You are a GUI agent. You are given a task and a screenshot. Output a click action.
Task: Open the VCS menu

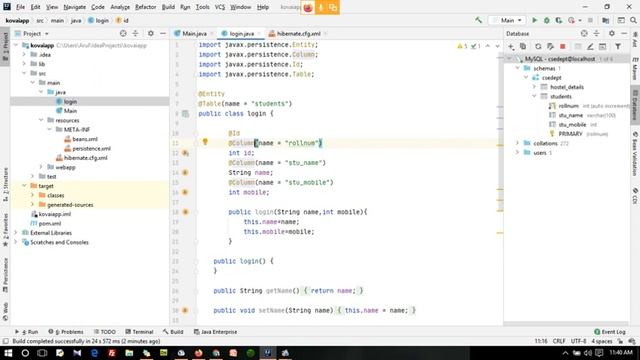coord(220,7)
